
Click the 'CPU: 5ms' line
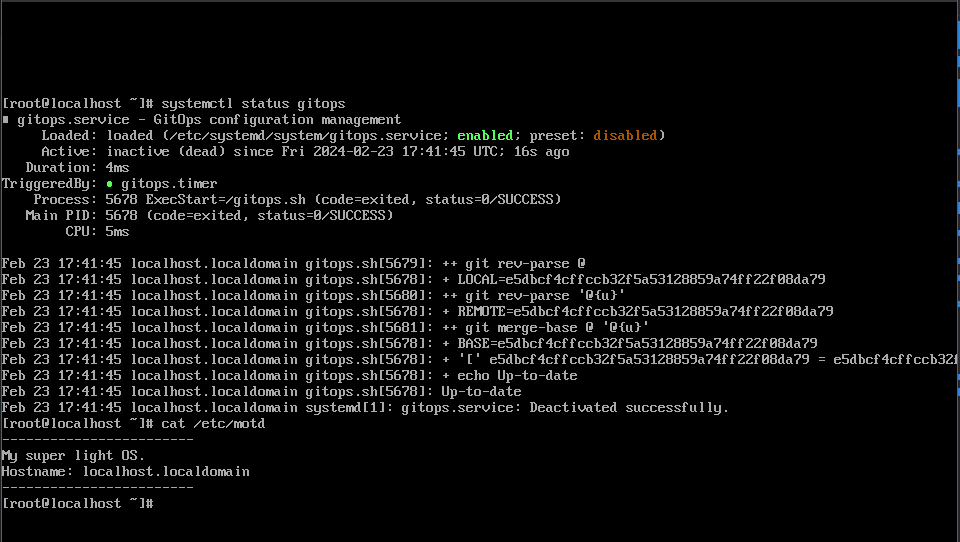(97, 231)
